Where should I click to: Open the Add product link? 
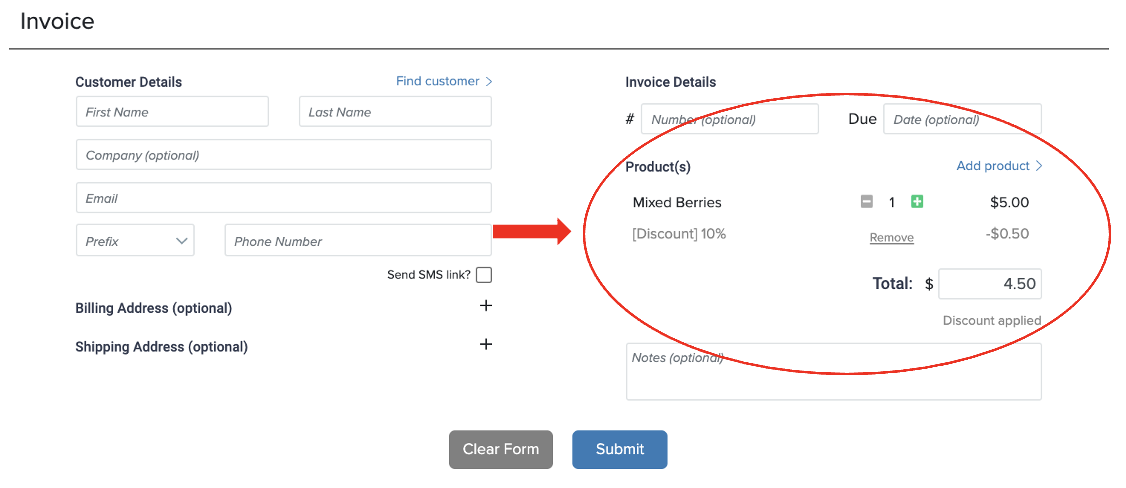(999, 166)
